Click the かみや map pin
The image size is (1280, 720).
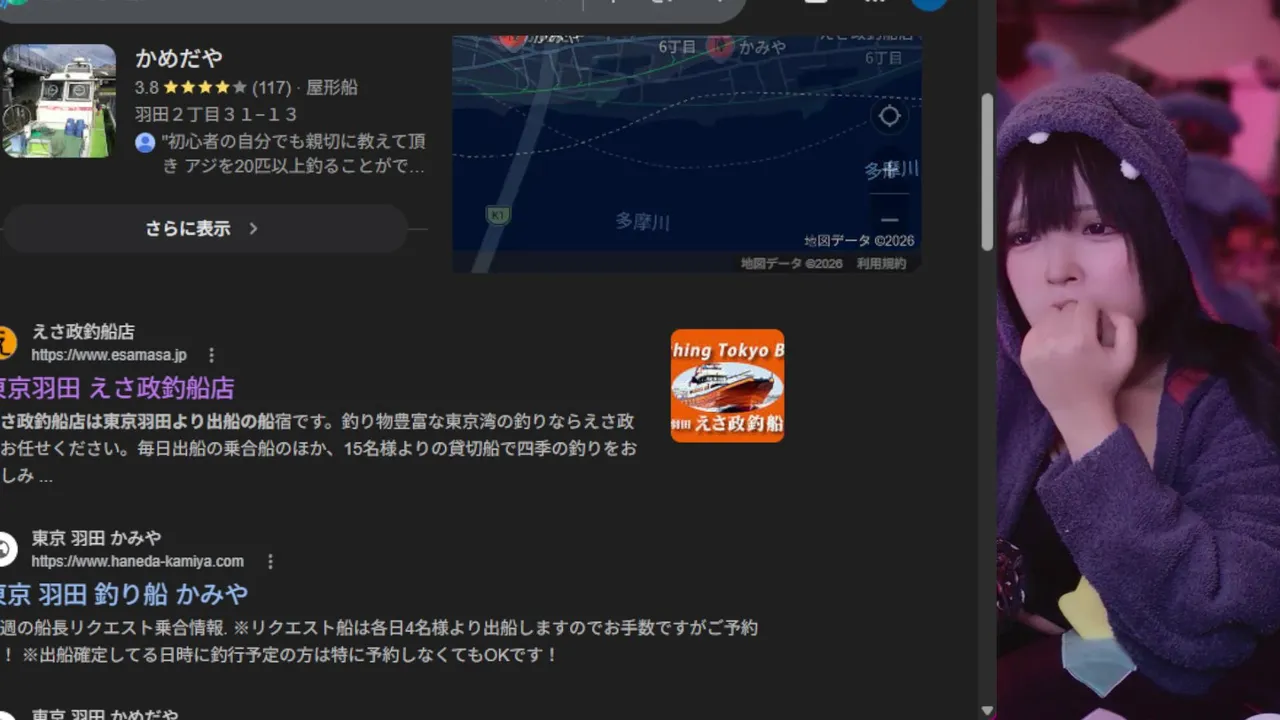719,45
